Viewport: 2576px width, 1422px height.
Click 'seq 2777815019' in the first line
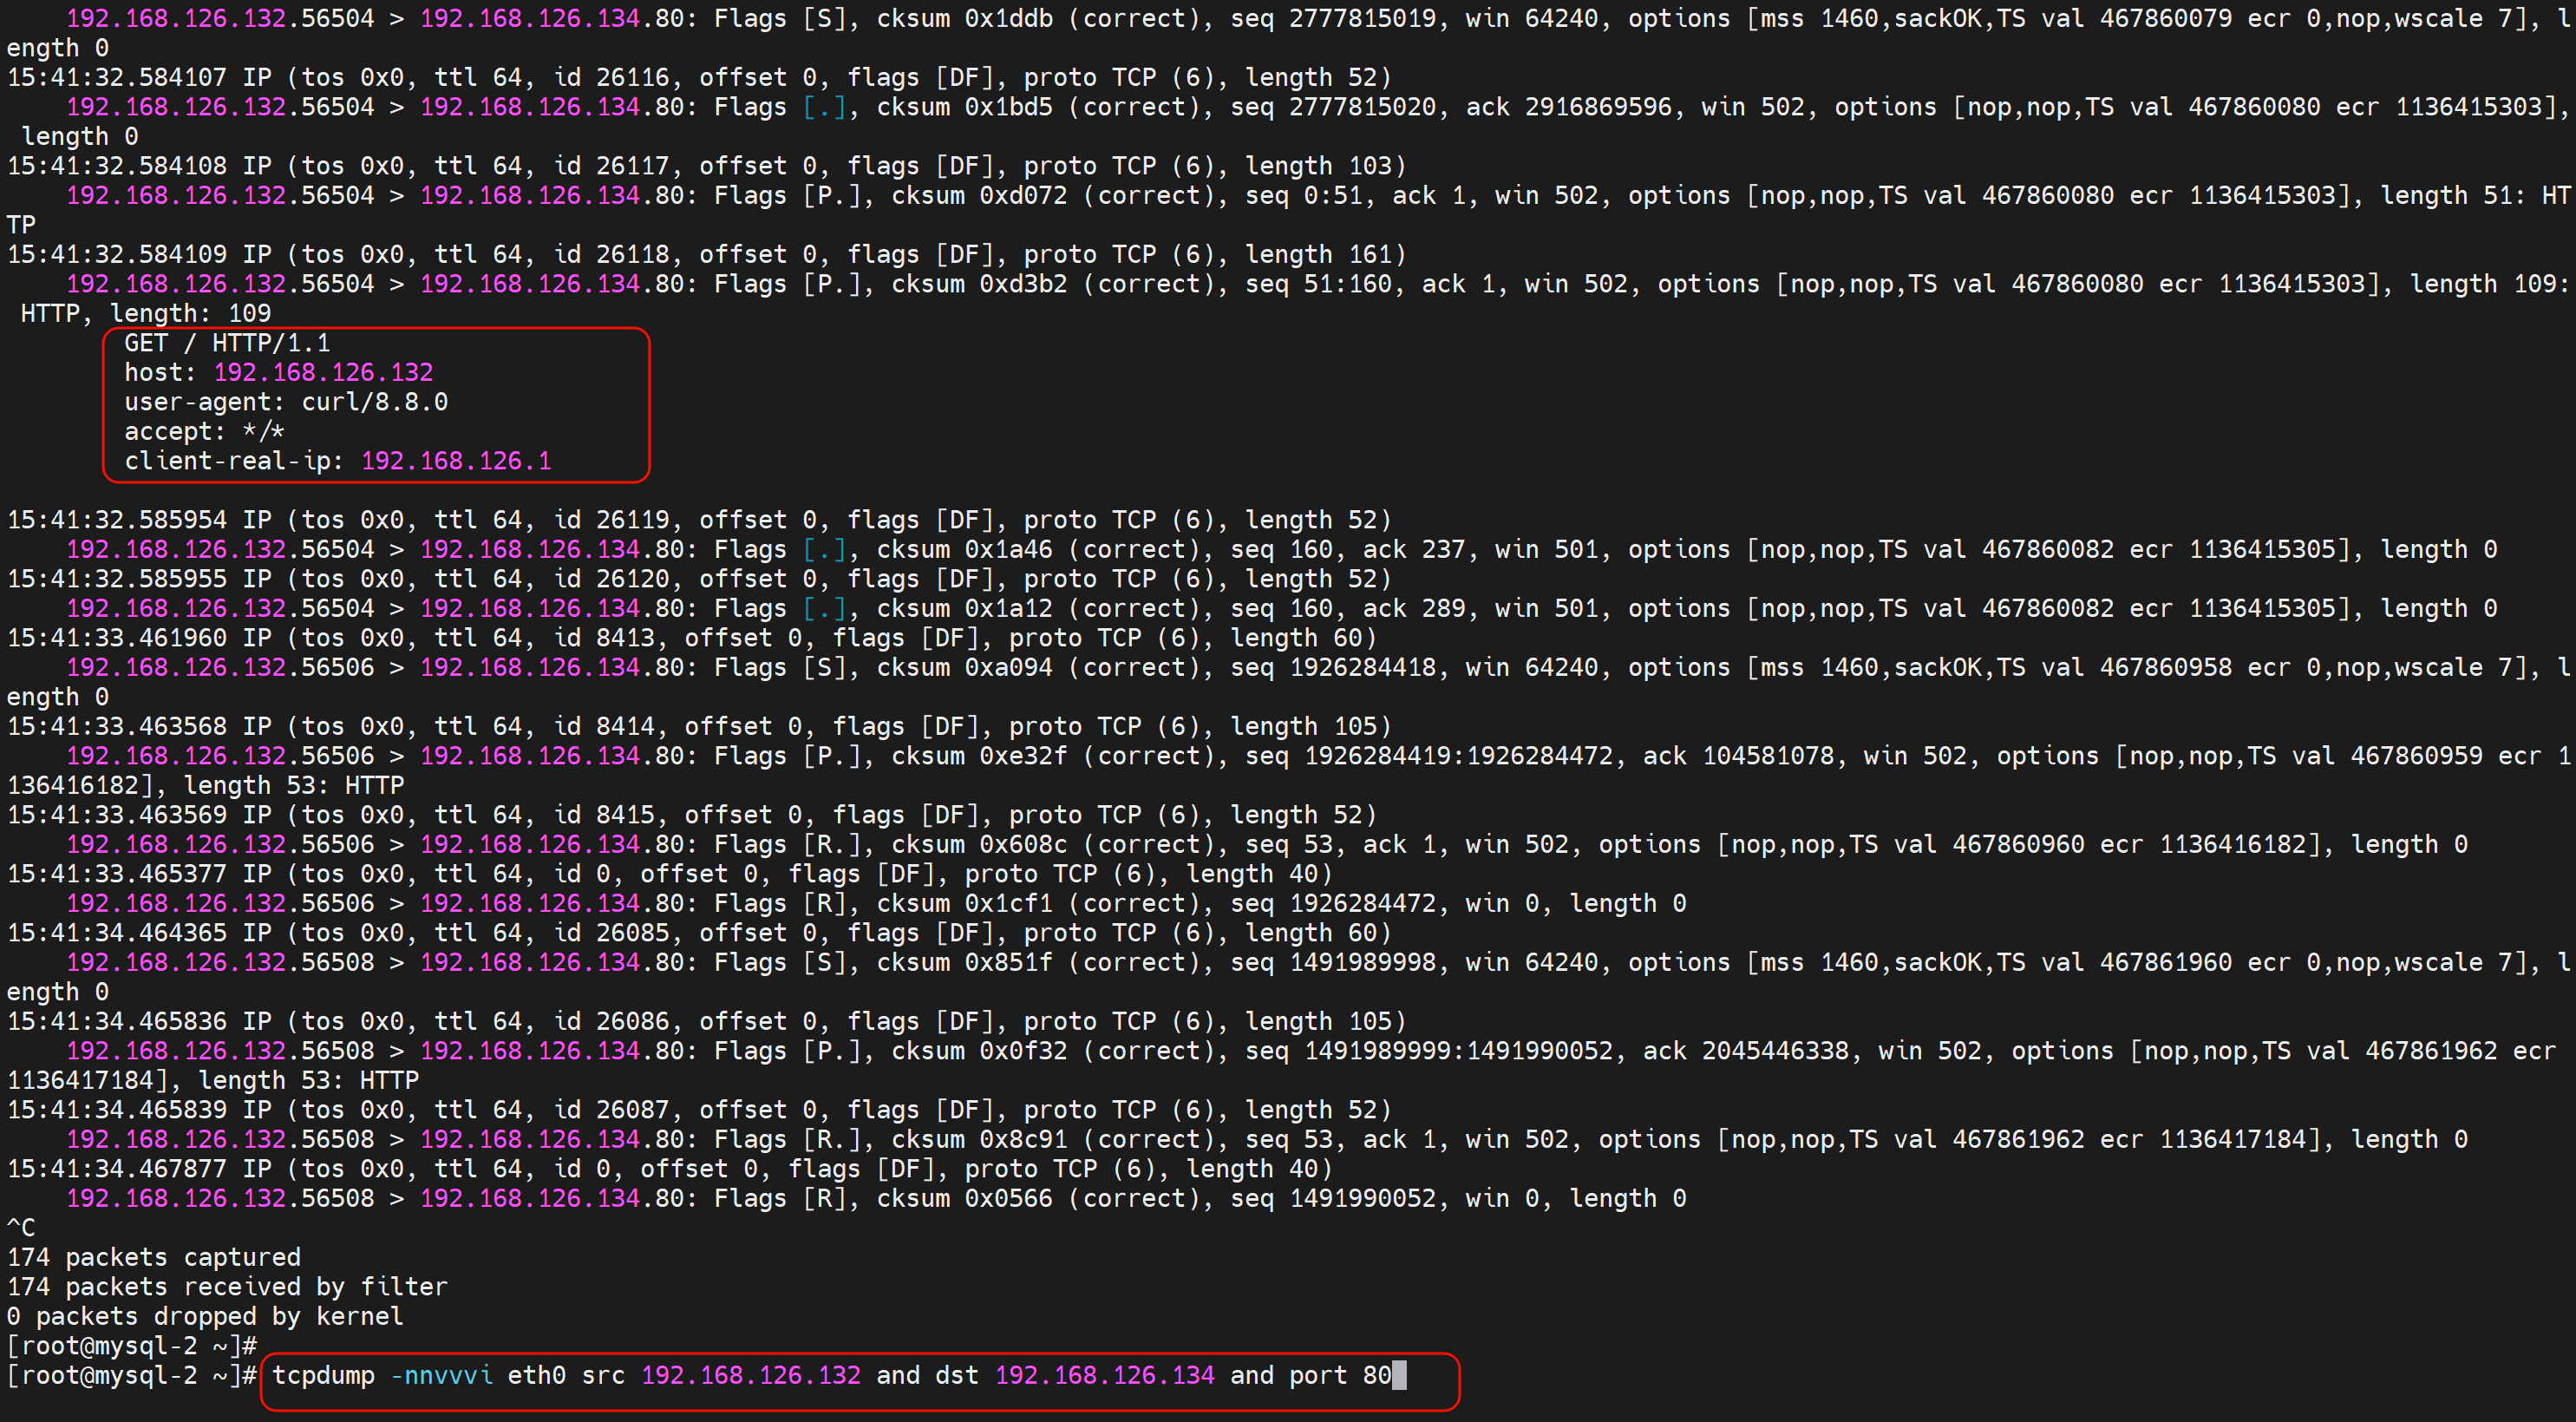click(1332, 18)
